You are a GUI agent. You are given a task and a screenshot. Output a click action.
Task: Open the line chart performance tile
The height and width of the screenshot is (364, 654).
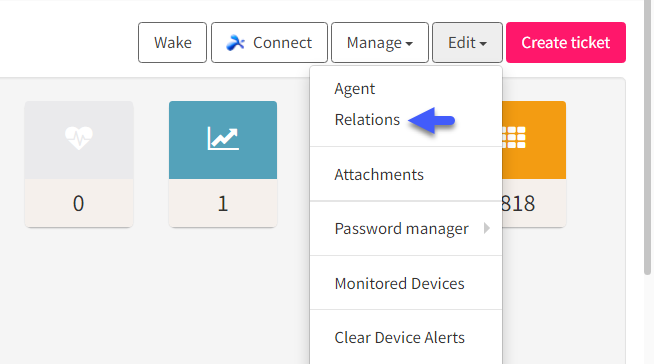point(223,140)
